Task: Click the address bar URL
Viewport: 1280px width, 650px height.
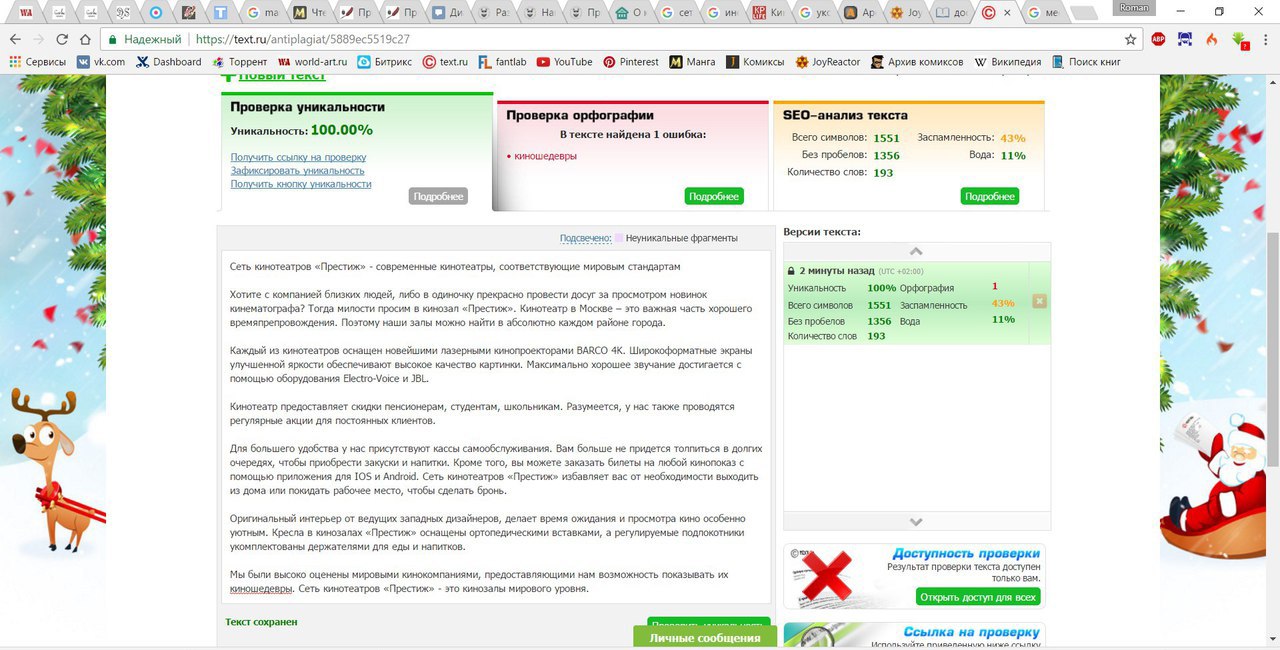Action: click(x=303, y=39)
